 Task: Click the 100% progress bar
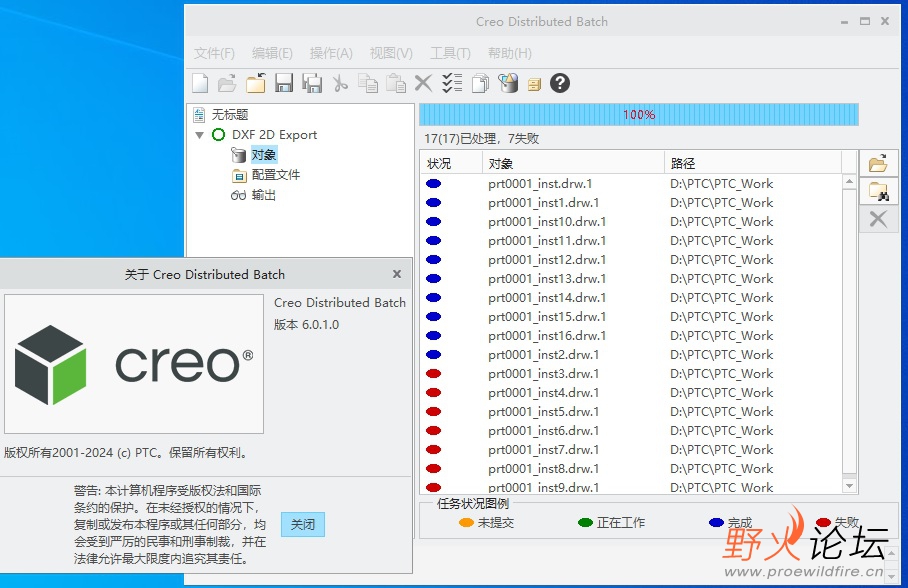tap(639, 115)
